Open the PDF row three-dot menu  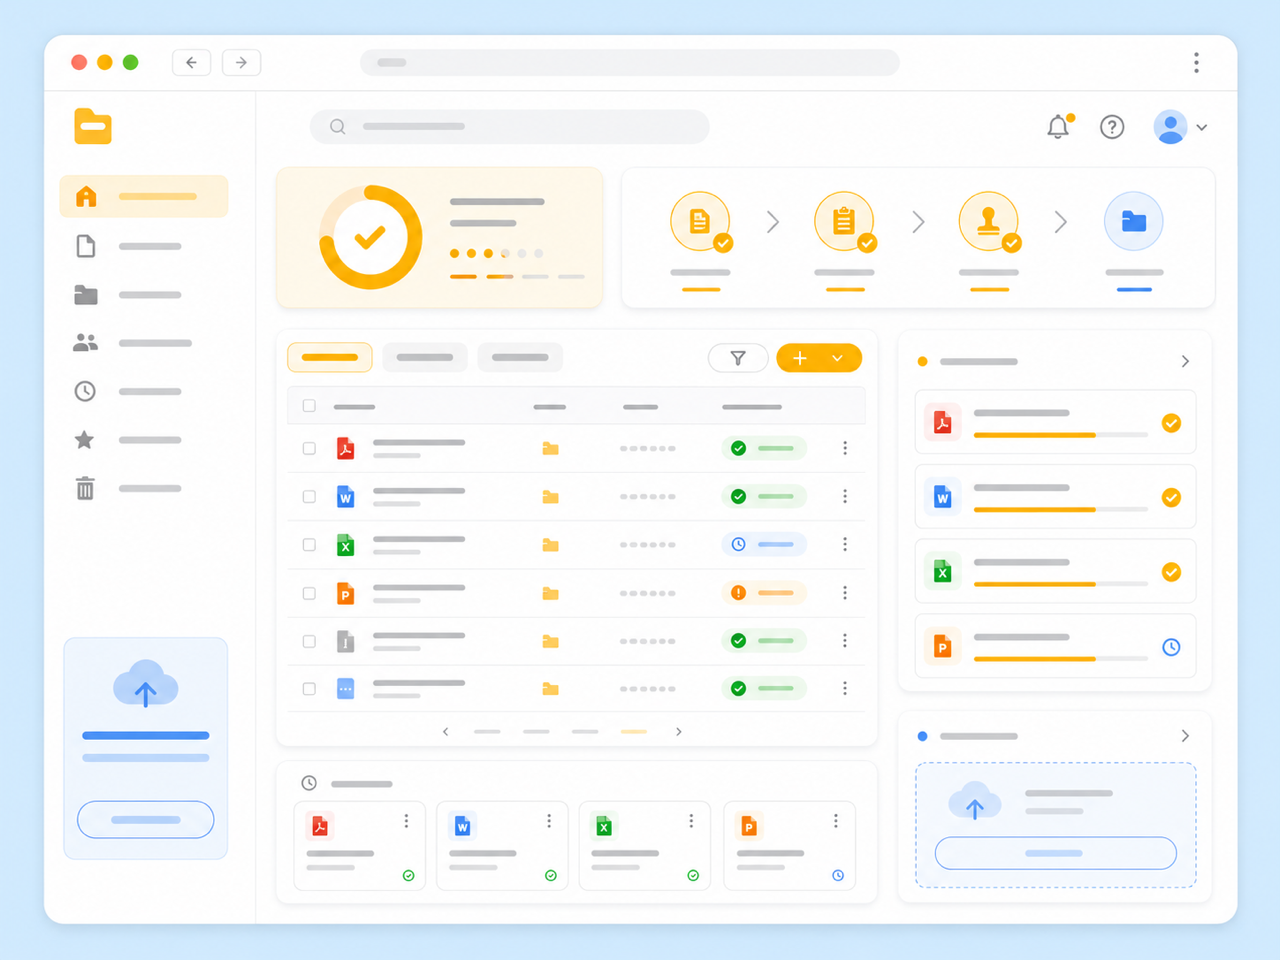tap(845, 448)
